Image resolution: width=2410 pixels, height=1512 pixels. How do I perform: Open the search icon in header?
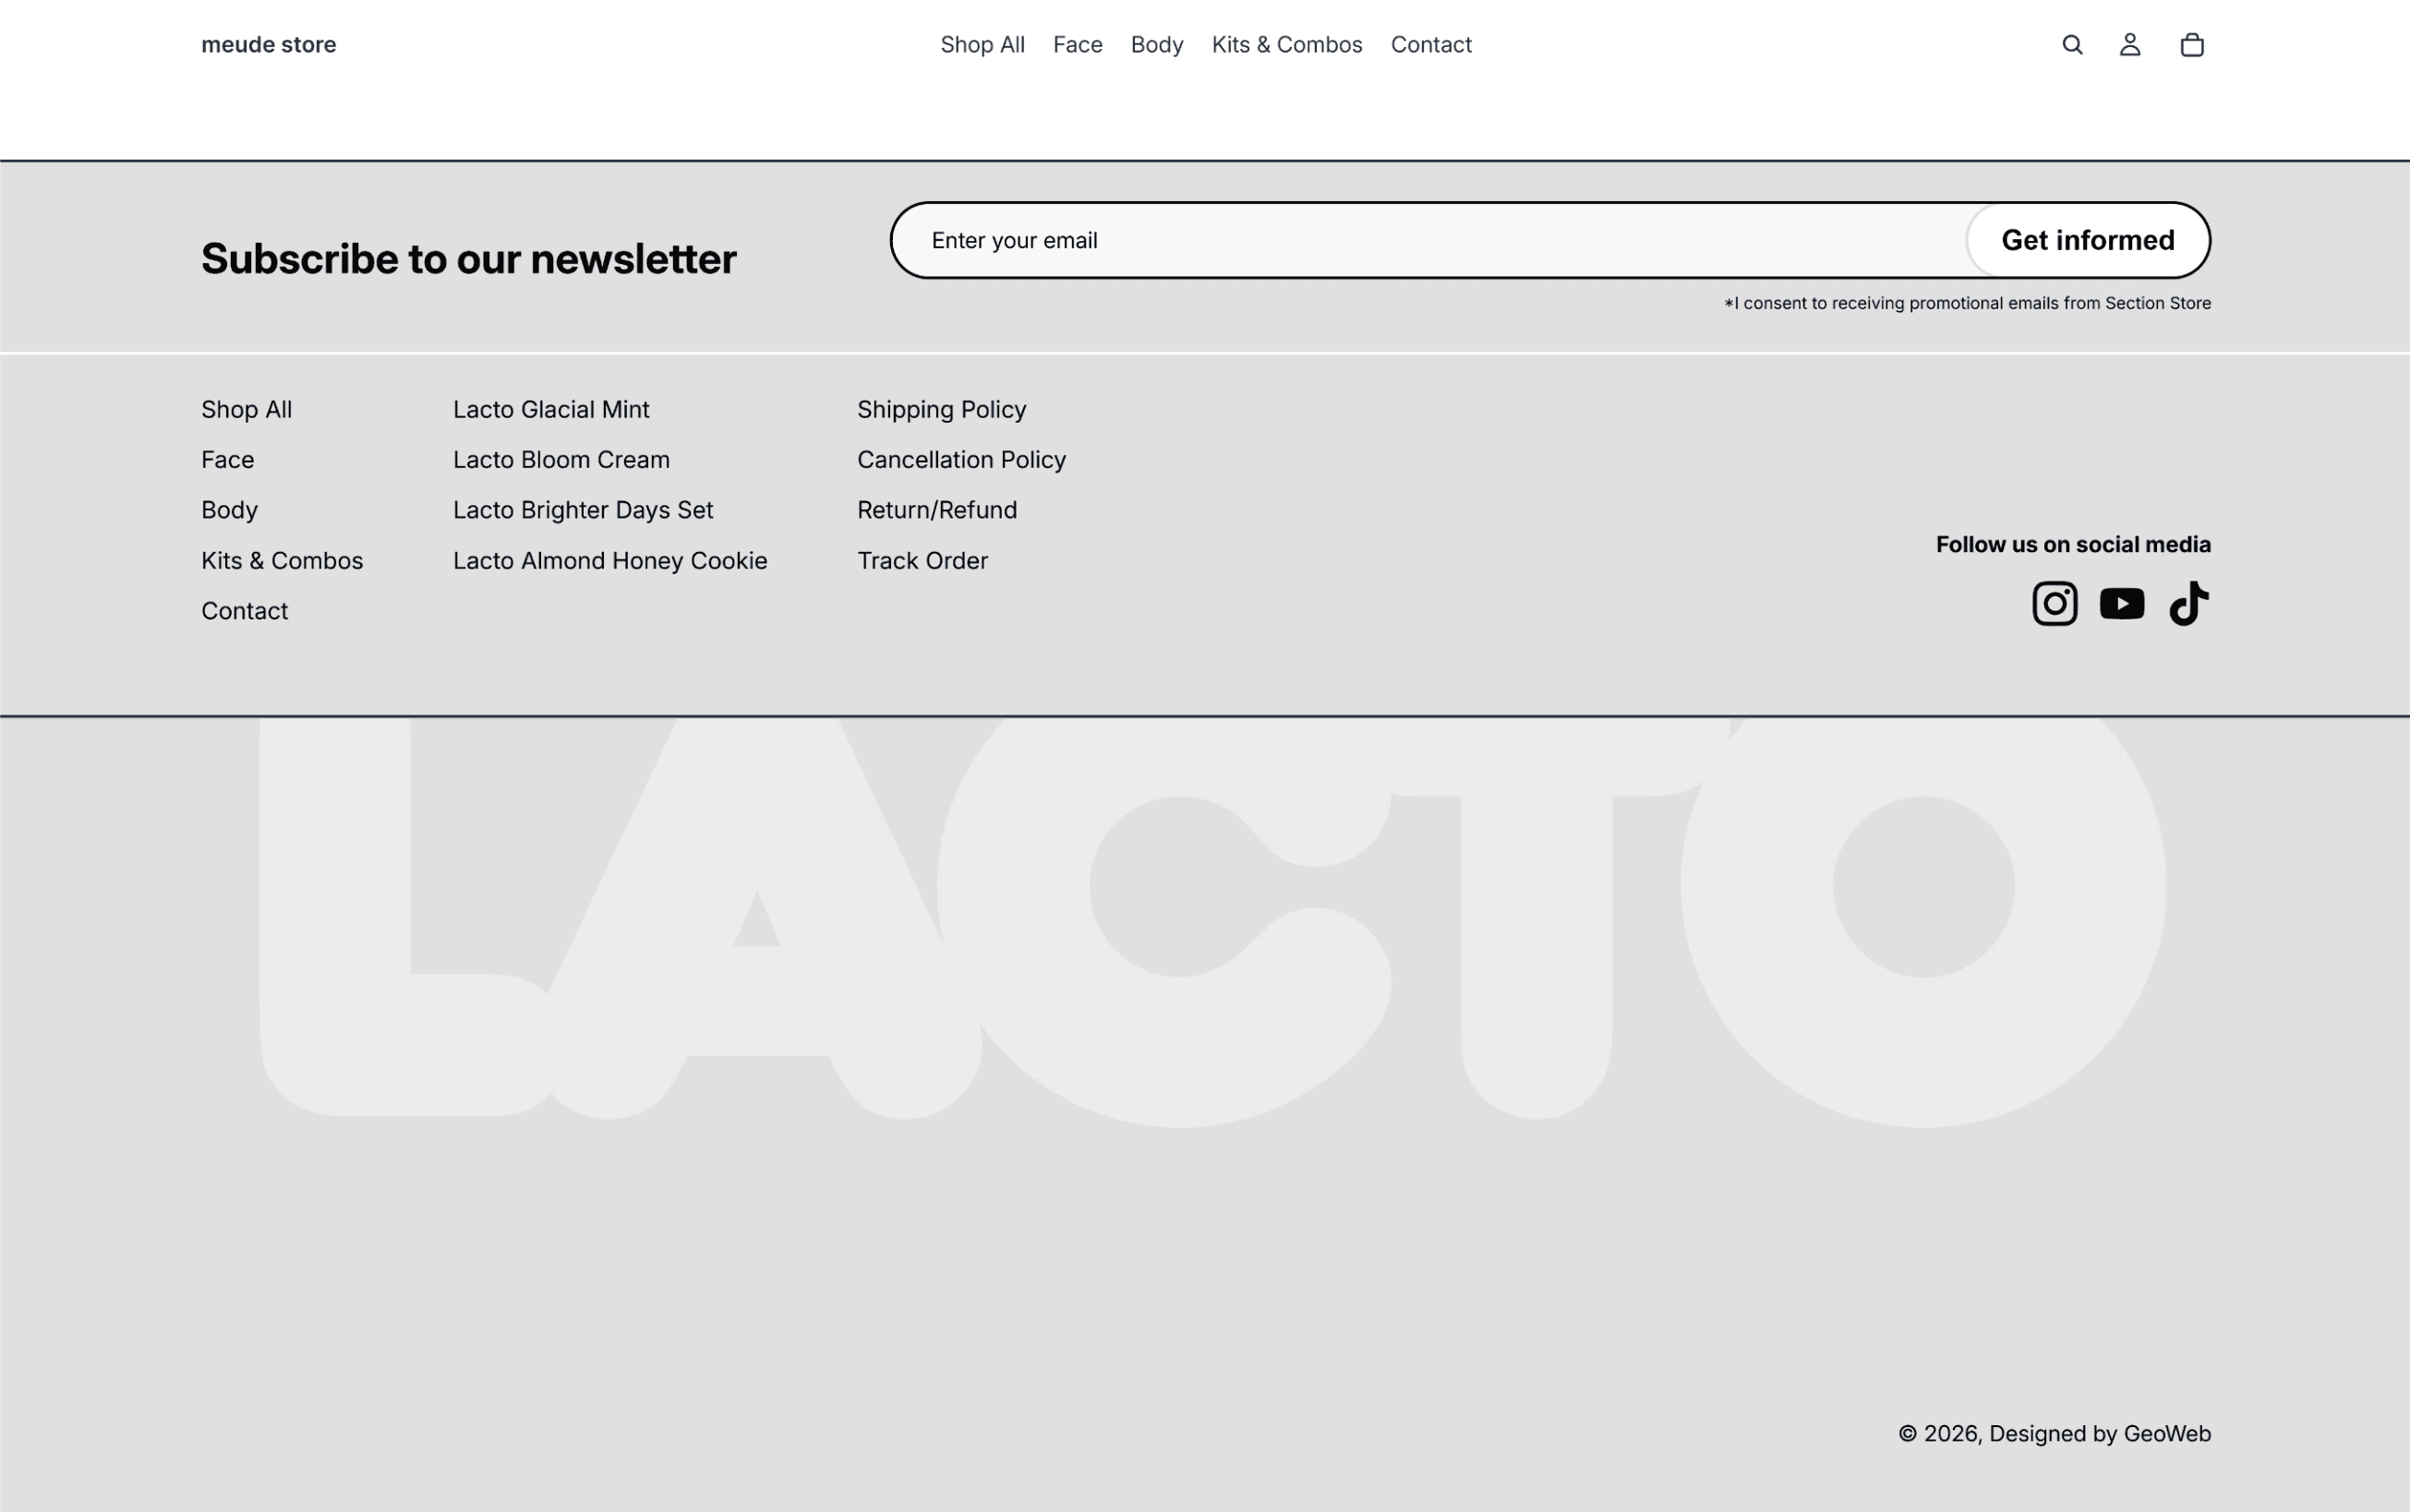pyautogui.click(x=2072, y=45)
